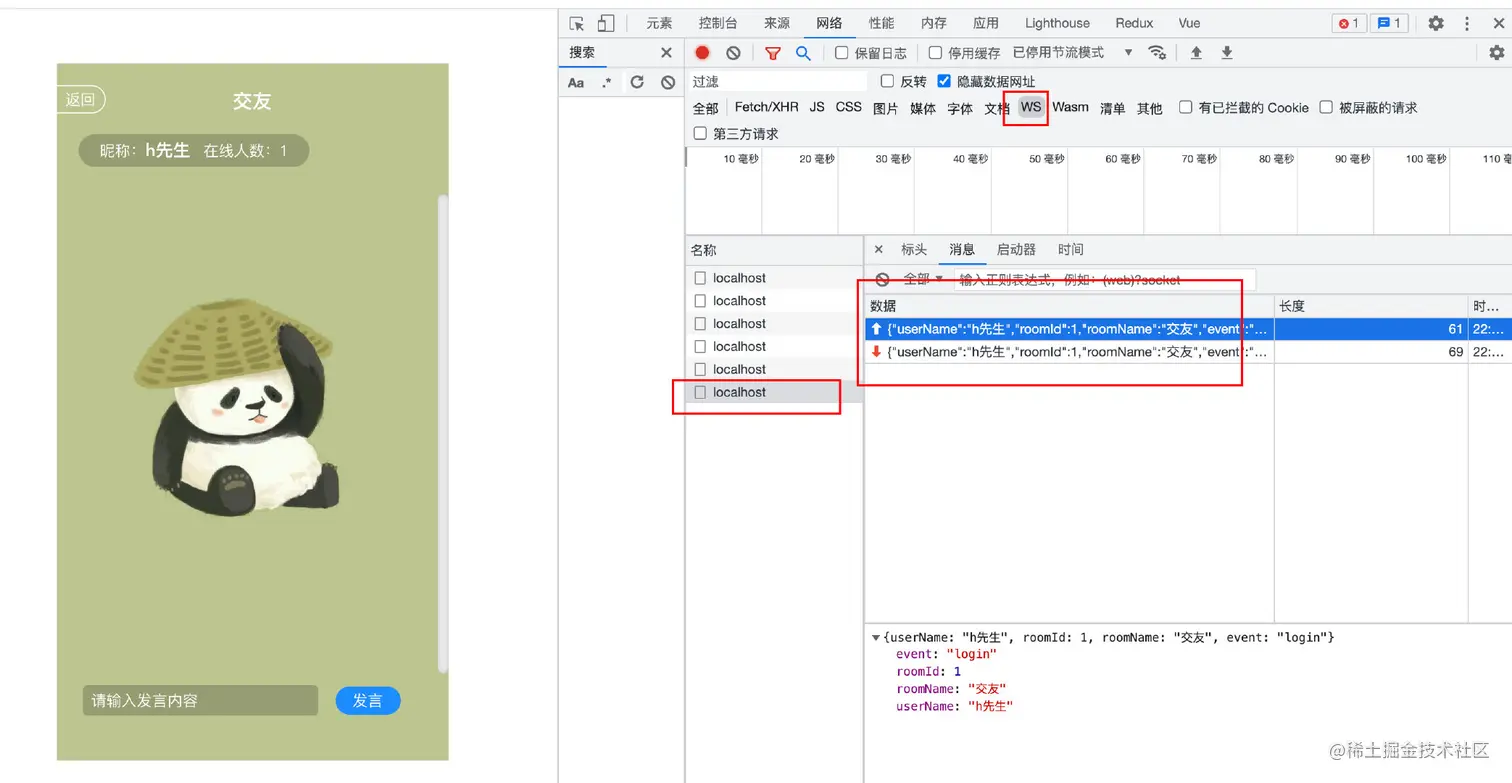Activate the inspect element picker icon

coord(577,23)
